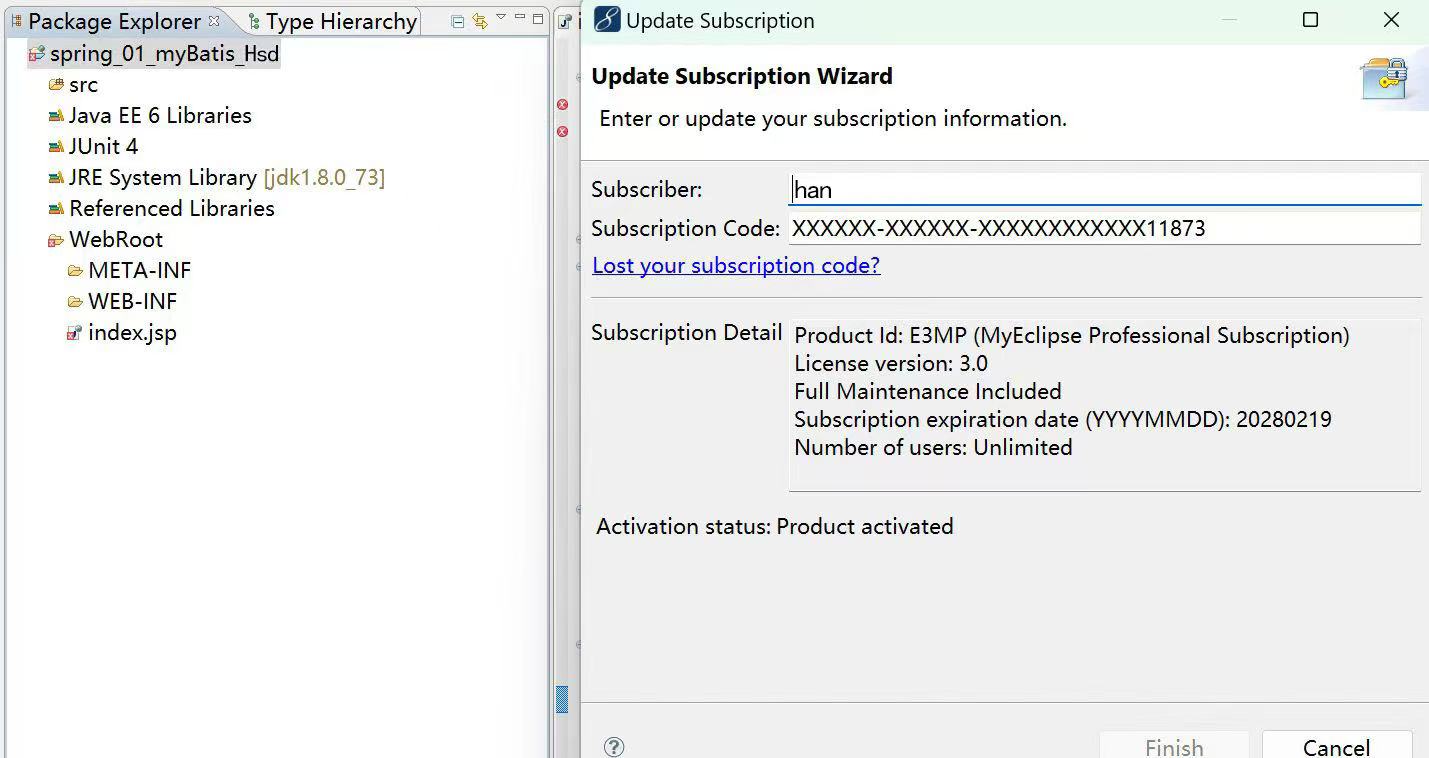Click the Subscriber input field
Viewport: 1429px width, 758px height.
[x=1105, y=189]
